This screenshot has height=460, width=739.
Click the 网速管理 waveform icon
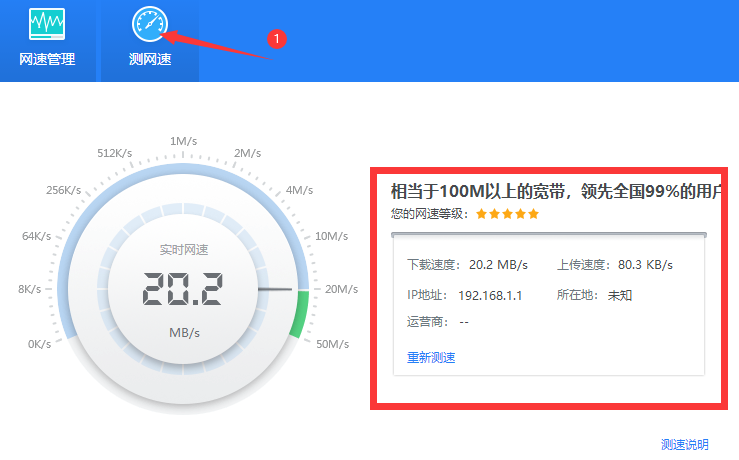pos(47,22)
